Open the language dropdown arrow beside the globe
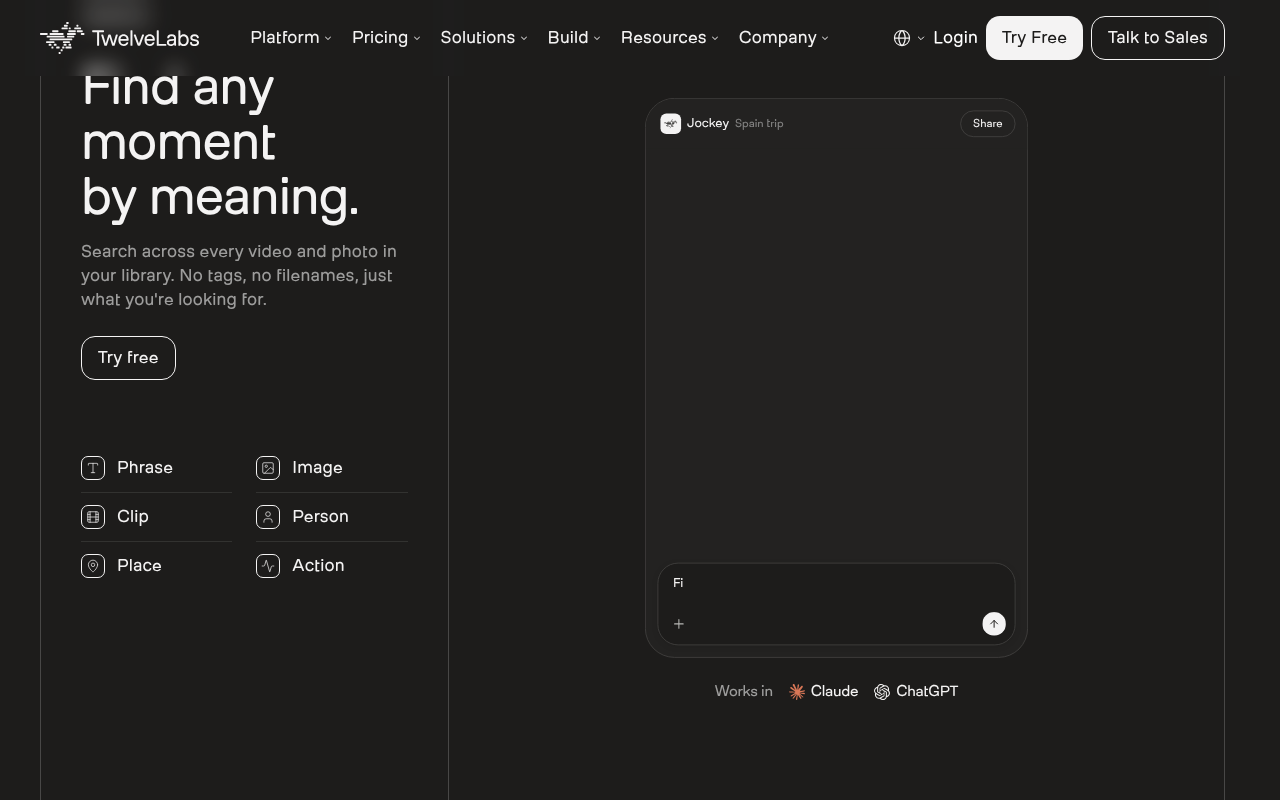This screenshot has width=1280, height=800. pyautogui.click(x=921, y=38)
